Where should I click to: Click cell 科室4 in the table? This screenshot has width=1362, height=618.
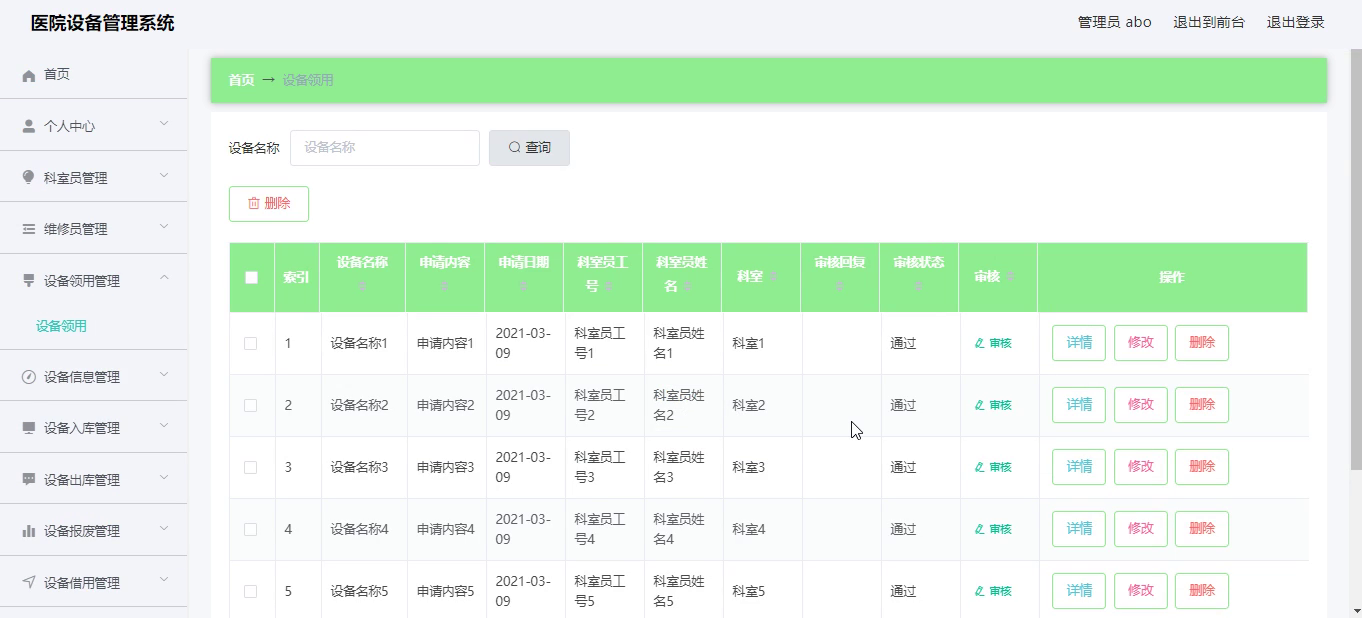[x=748, y=529]
